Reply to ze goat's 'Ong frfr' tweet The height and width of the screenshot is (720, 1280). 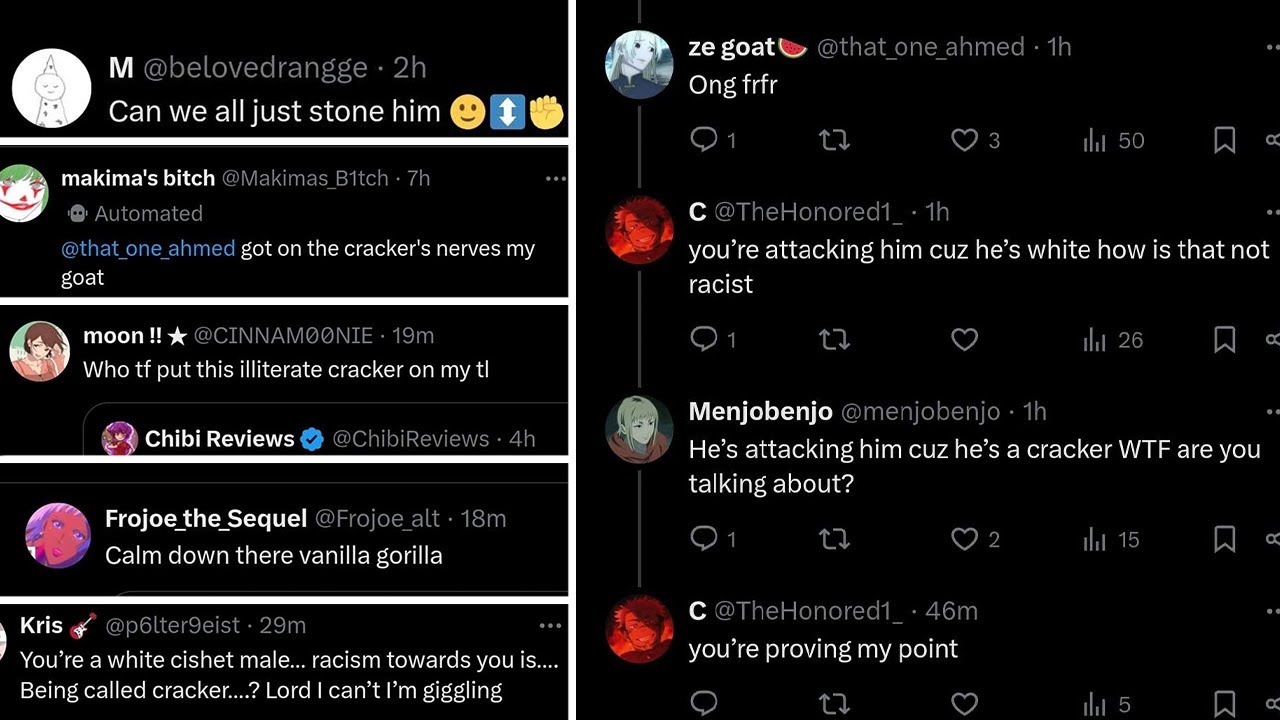point(705,140)
